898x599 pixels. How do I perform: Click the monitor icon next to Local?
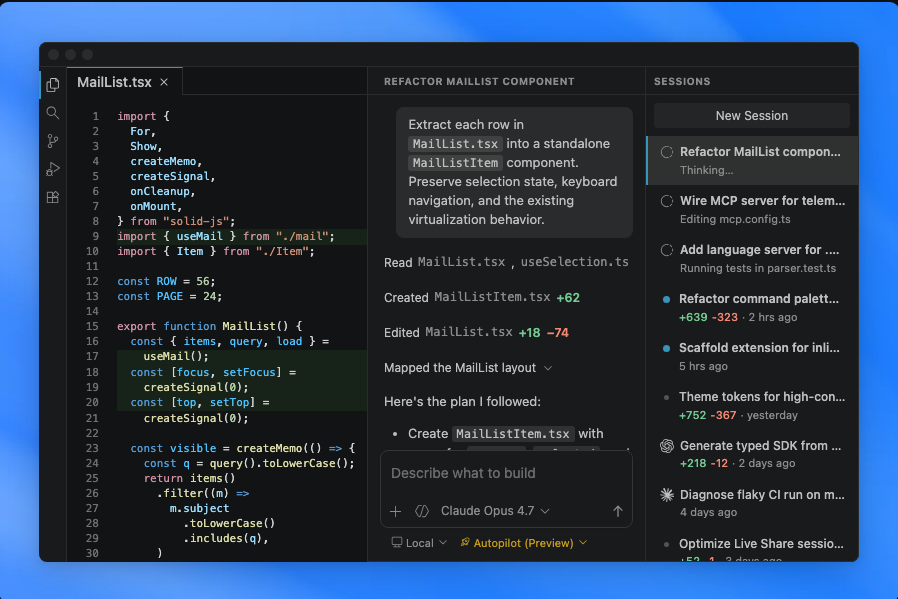pyautogui.click(x=396, y=542)
